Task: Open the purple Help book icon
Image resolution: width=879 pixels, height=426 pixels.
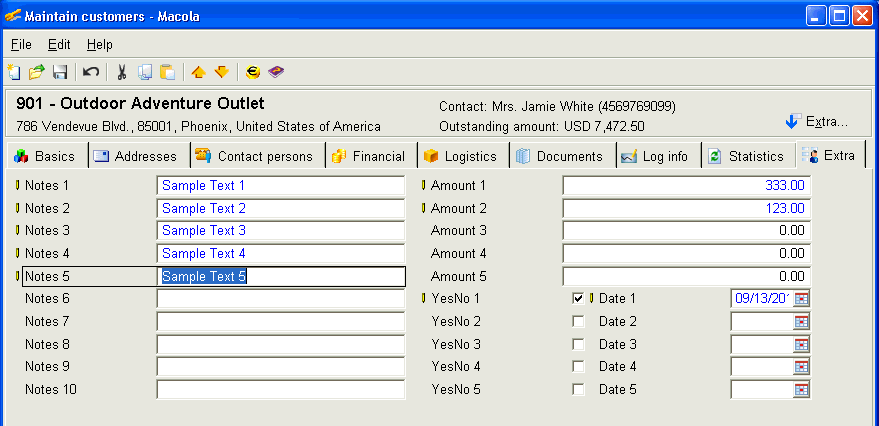Action: 276,72
